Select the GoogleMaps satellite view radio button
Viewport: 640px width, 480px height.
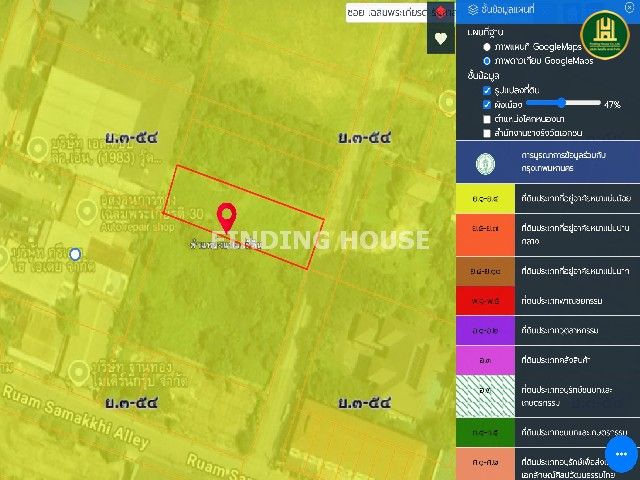coord(486,61)
